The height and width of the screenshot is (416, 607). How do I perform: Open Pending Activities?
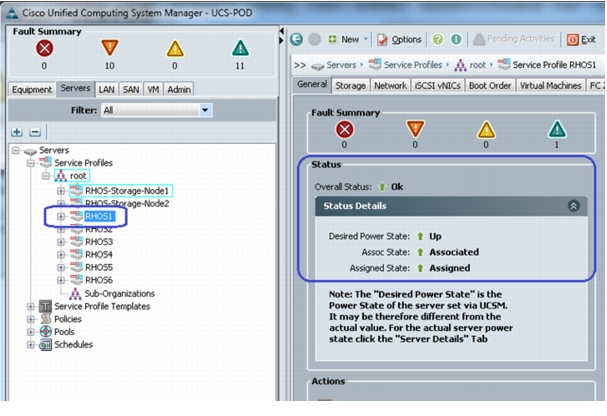(514, 39)
